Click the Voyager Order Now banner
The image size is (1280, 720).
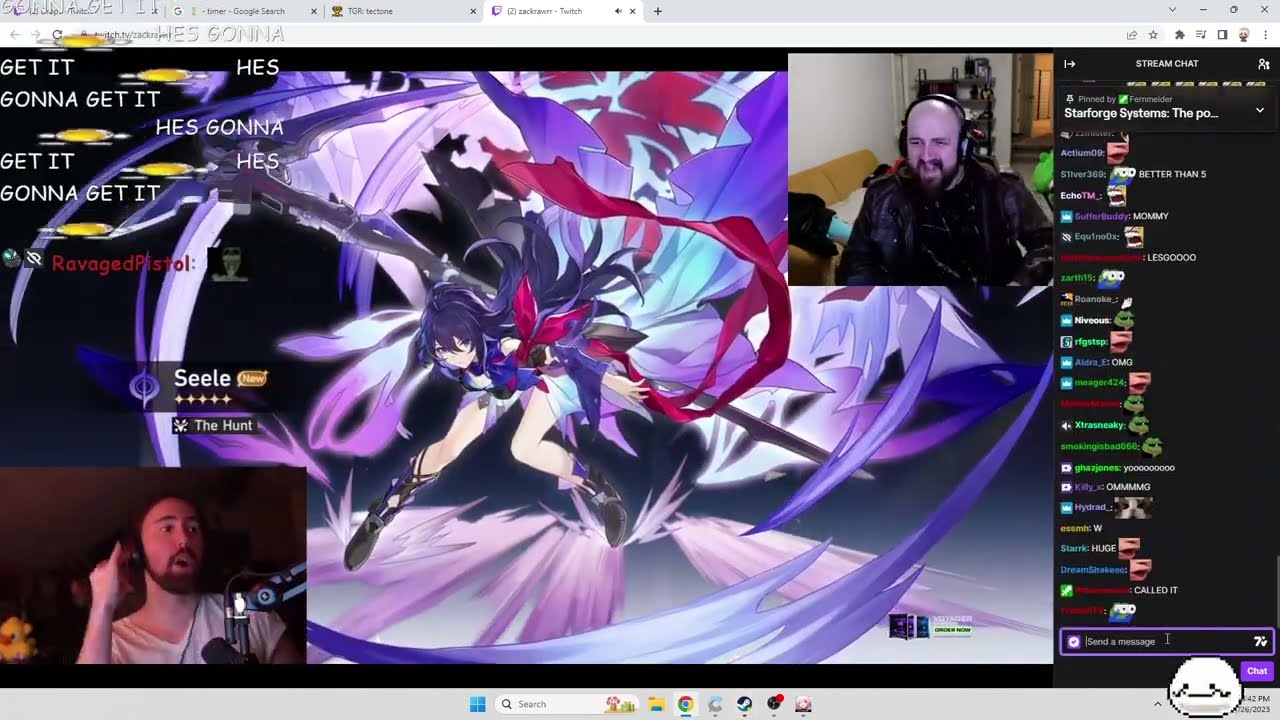(x=930, y=626)
